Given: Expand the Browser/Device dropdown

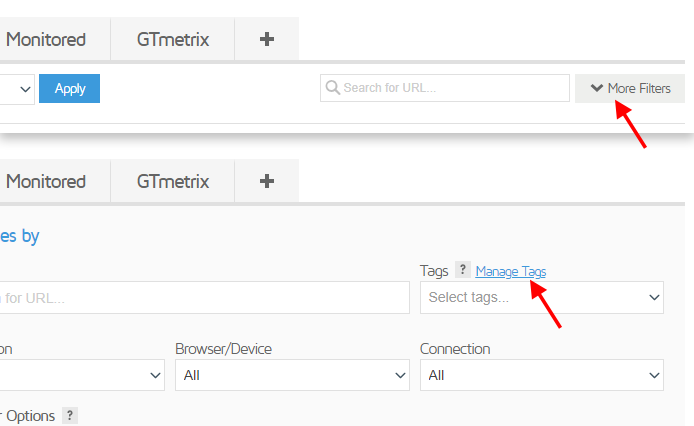Looking at the screenshot, I should tap(292, 375).
